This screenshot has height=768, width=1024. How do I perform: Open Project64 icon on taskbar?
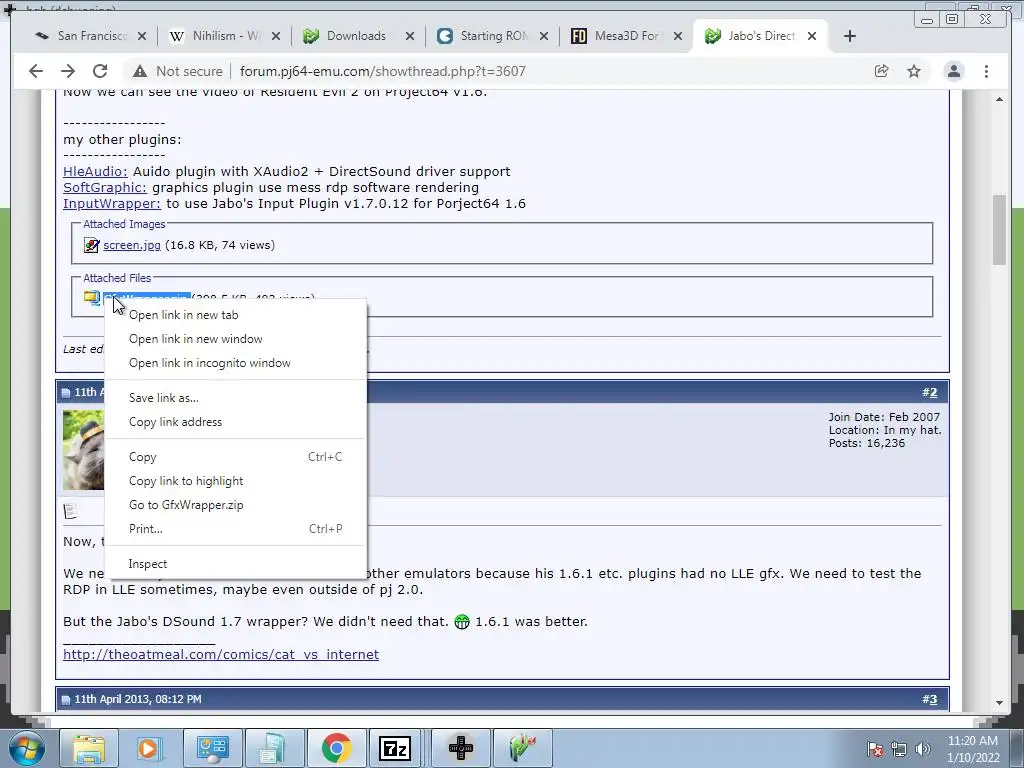coord(522,748)
